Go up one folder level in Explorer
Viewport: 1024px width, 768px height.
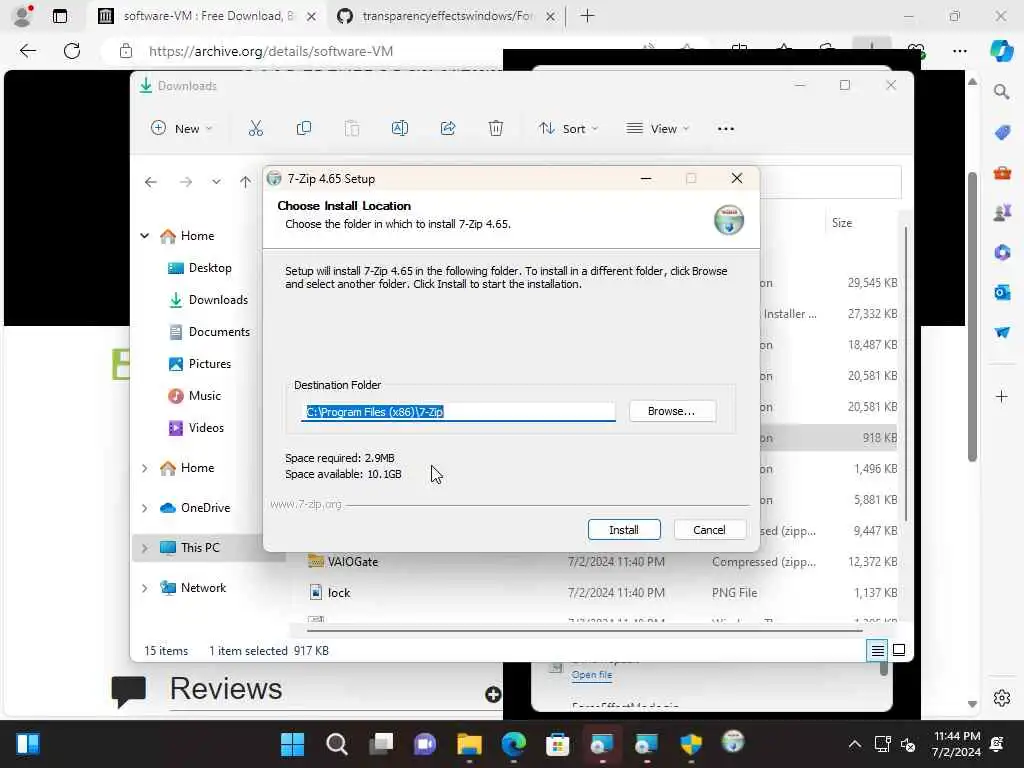coord(246,182)
